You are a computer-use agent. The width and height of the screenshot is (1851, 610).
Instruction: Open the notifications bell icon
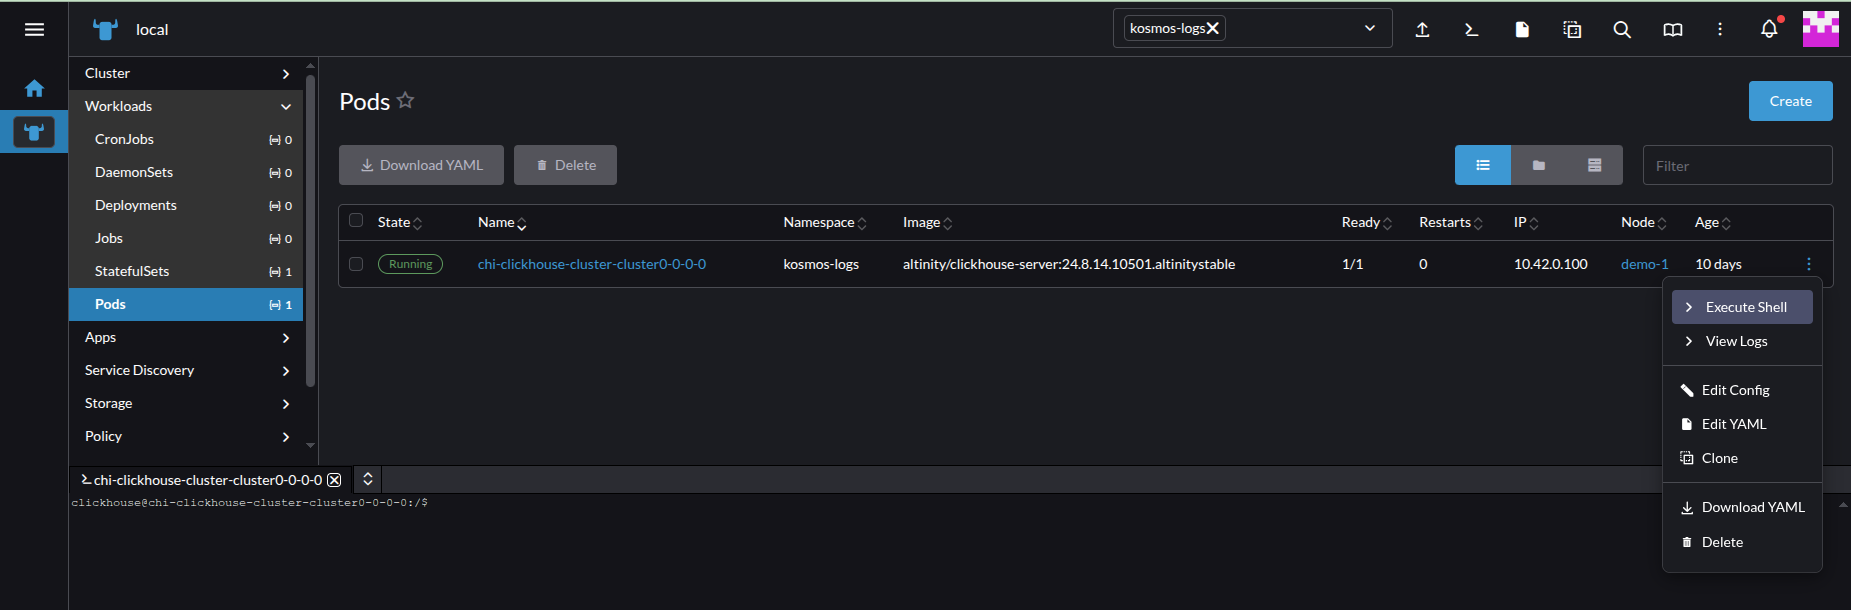(x=1769, y=30)
